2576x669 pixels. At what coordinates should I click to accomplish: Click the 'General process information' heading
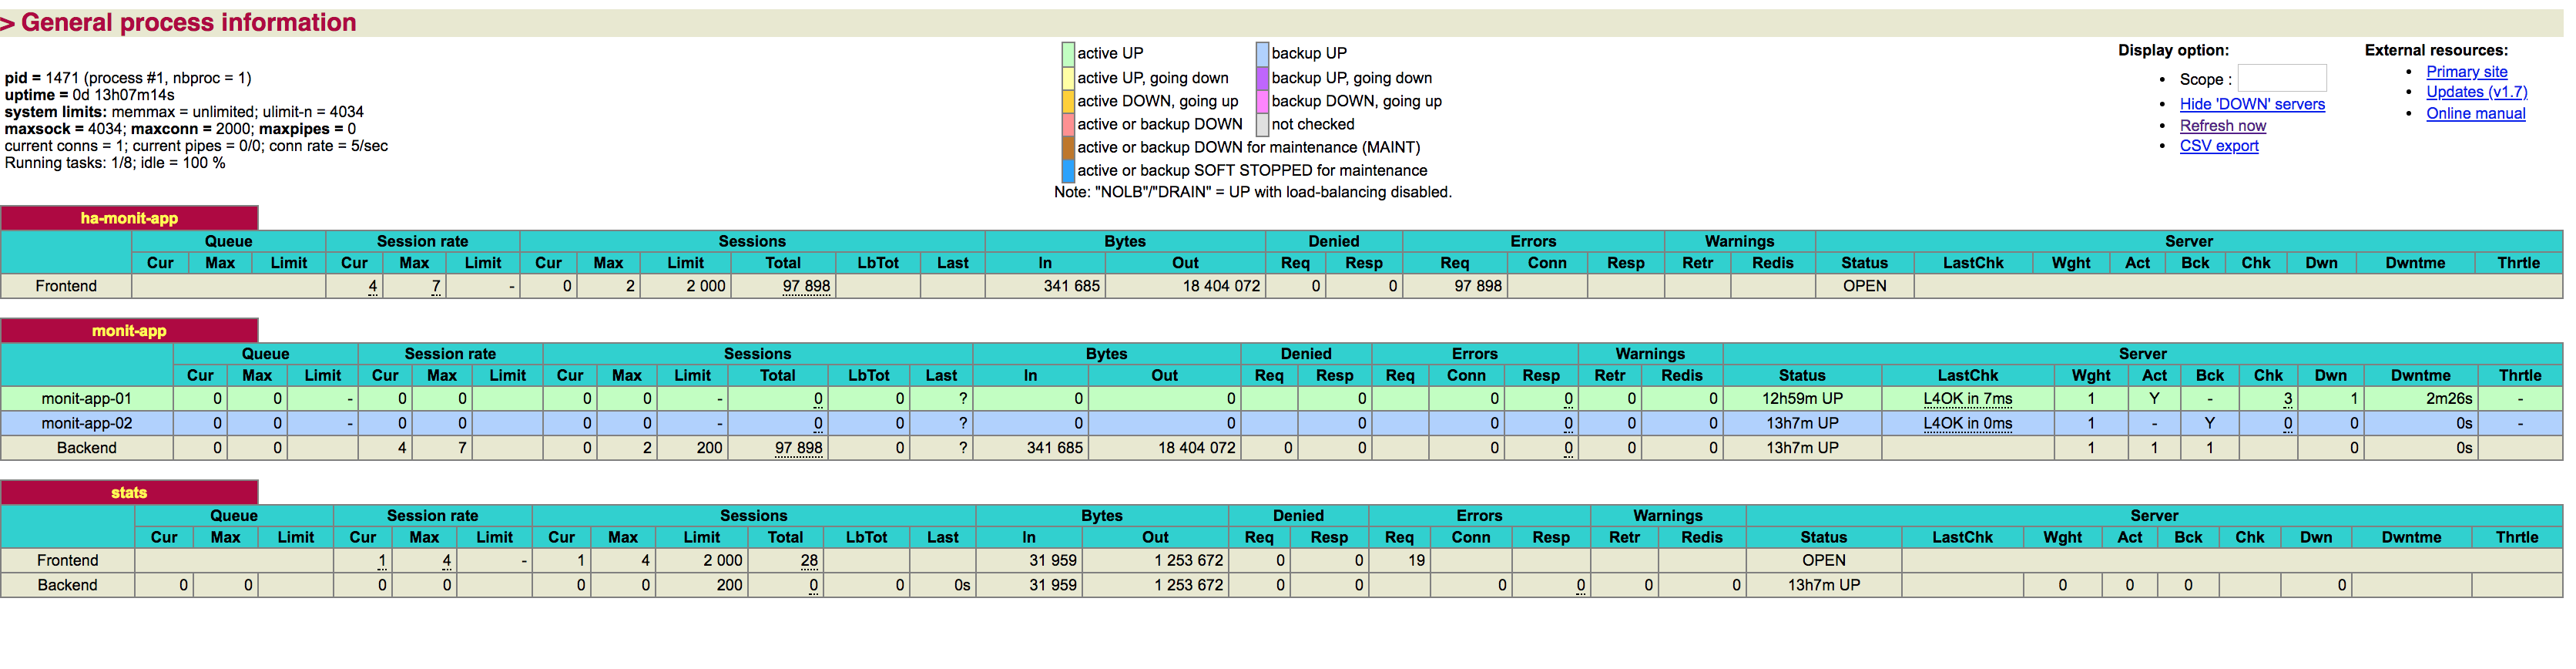[188, 22]
